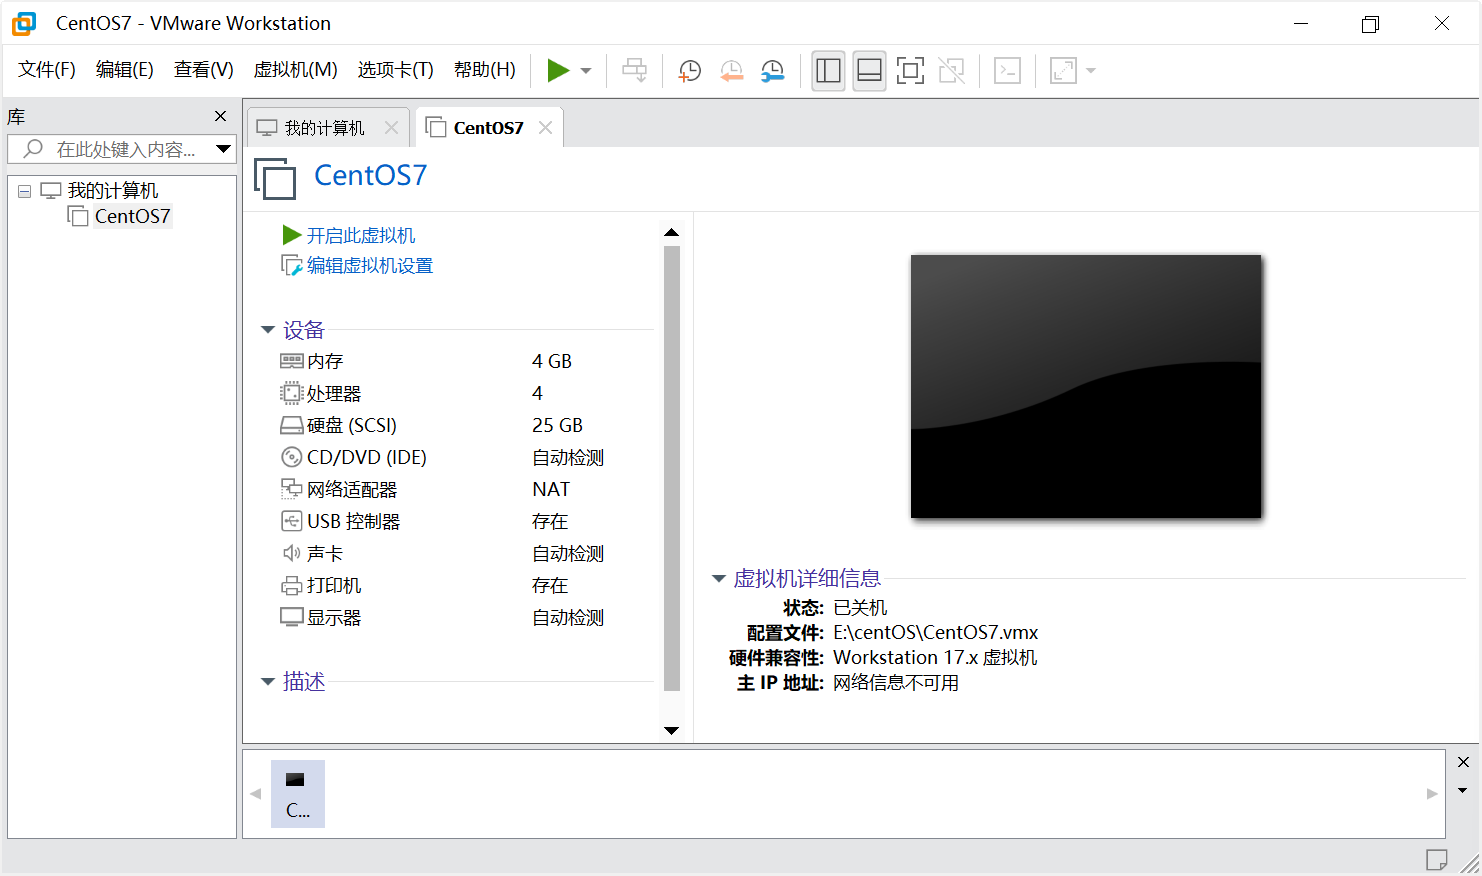
Task: Open the snapshot manager icon
Action: coord(773,70)
